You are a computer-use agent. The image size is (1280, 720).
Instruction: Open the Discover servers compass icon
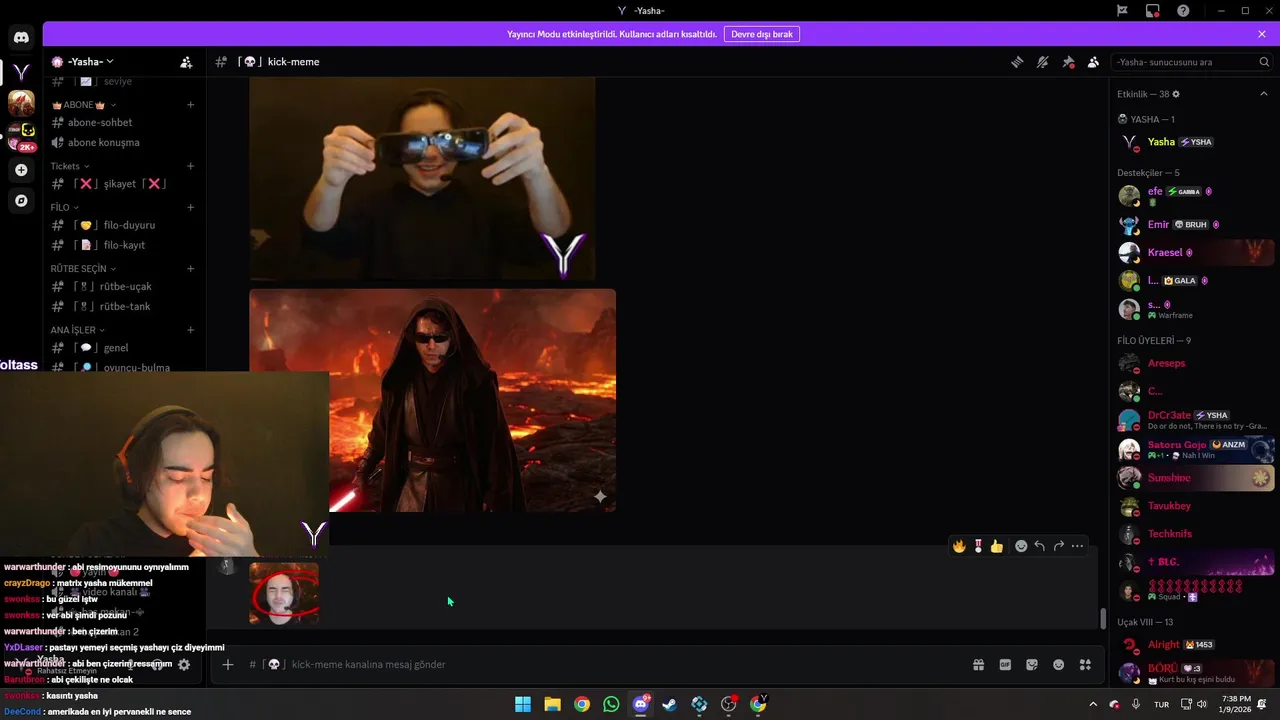(x=21, y=201)
